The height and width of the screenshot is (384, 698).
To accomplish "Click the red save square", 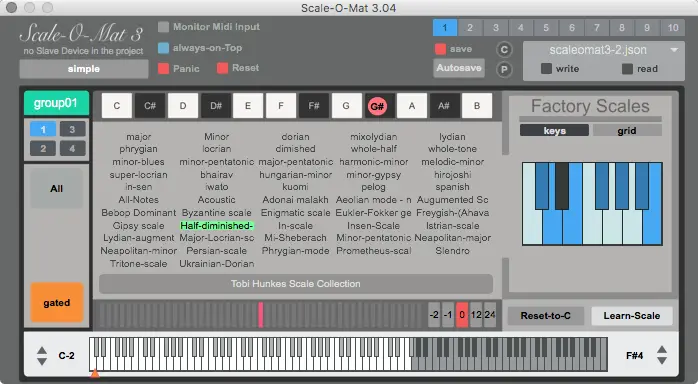I will coord(440,49).
